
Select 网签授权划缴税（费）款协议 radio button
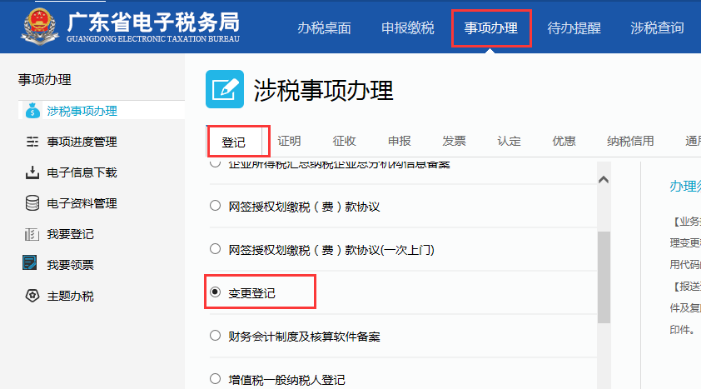215,206
